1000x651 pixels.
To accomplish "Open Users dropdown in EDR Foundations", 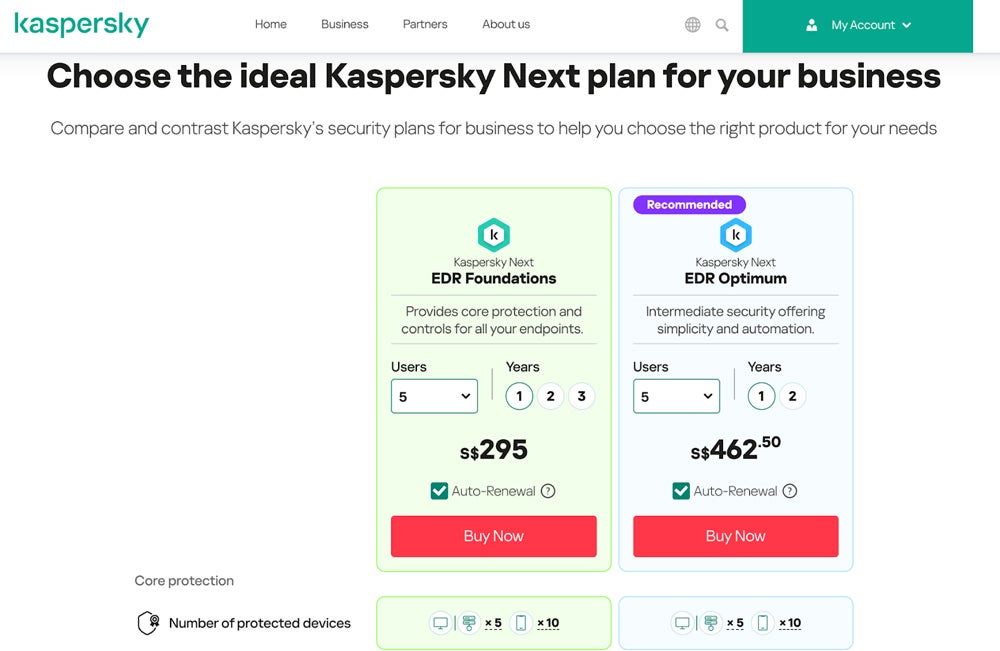I will point(434,396).
